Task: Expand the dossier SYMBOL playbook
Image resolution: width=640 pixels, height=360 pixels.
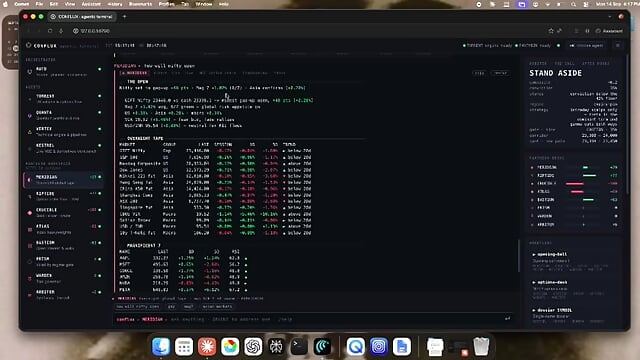Action: [552, 310]
